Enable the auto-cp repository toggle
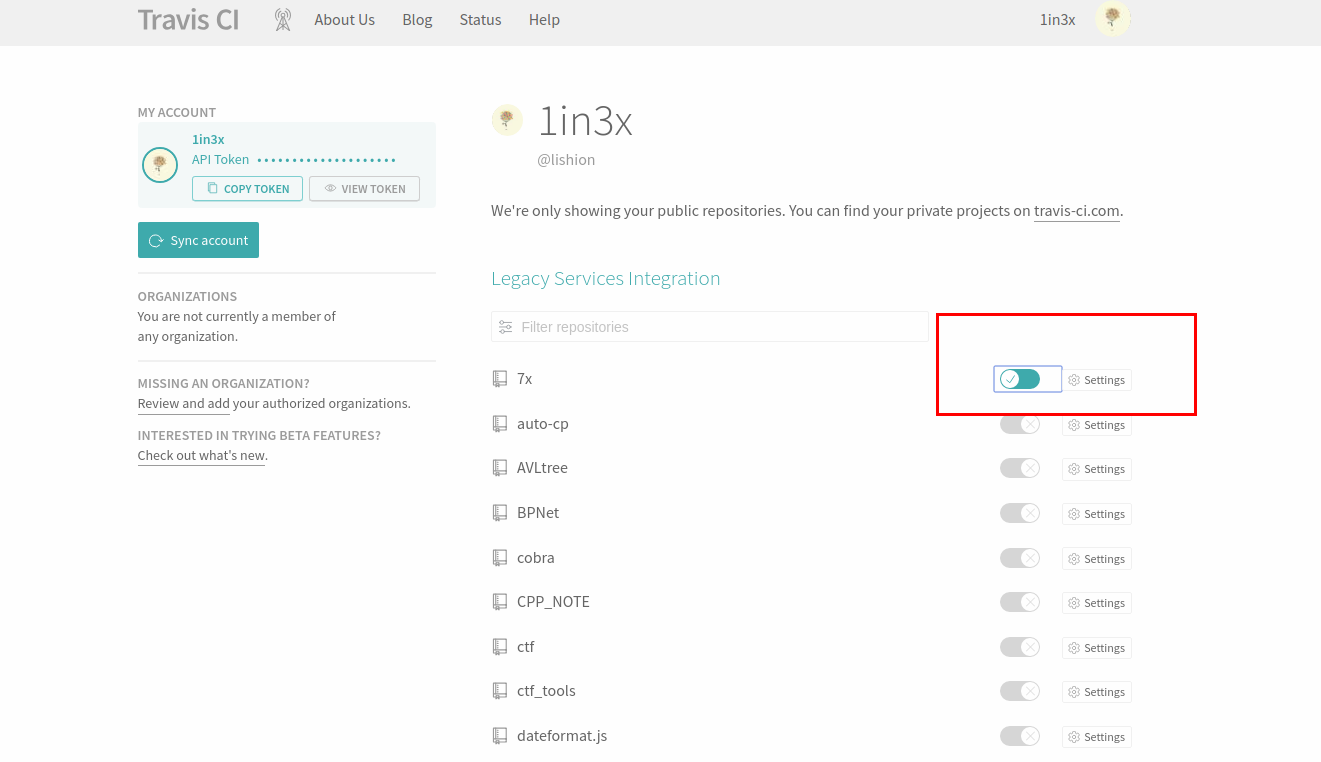The image size is (1321, 762). tap(1020, 425)
